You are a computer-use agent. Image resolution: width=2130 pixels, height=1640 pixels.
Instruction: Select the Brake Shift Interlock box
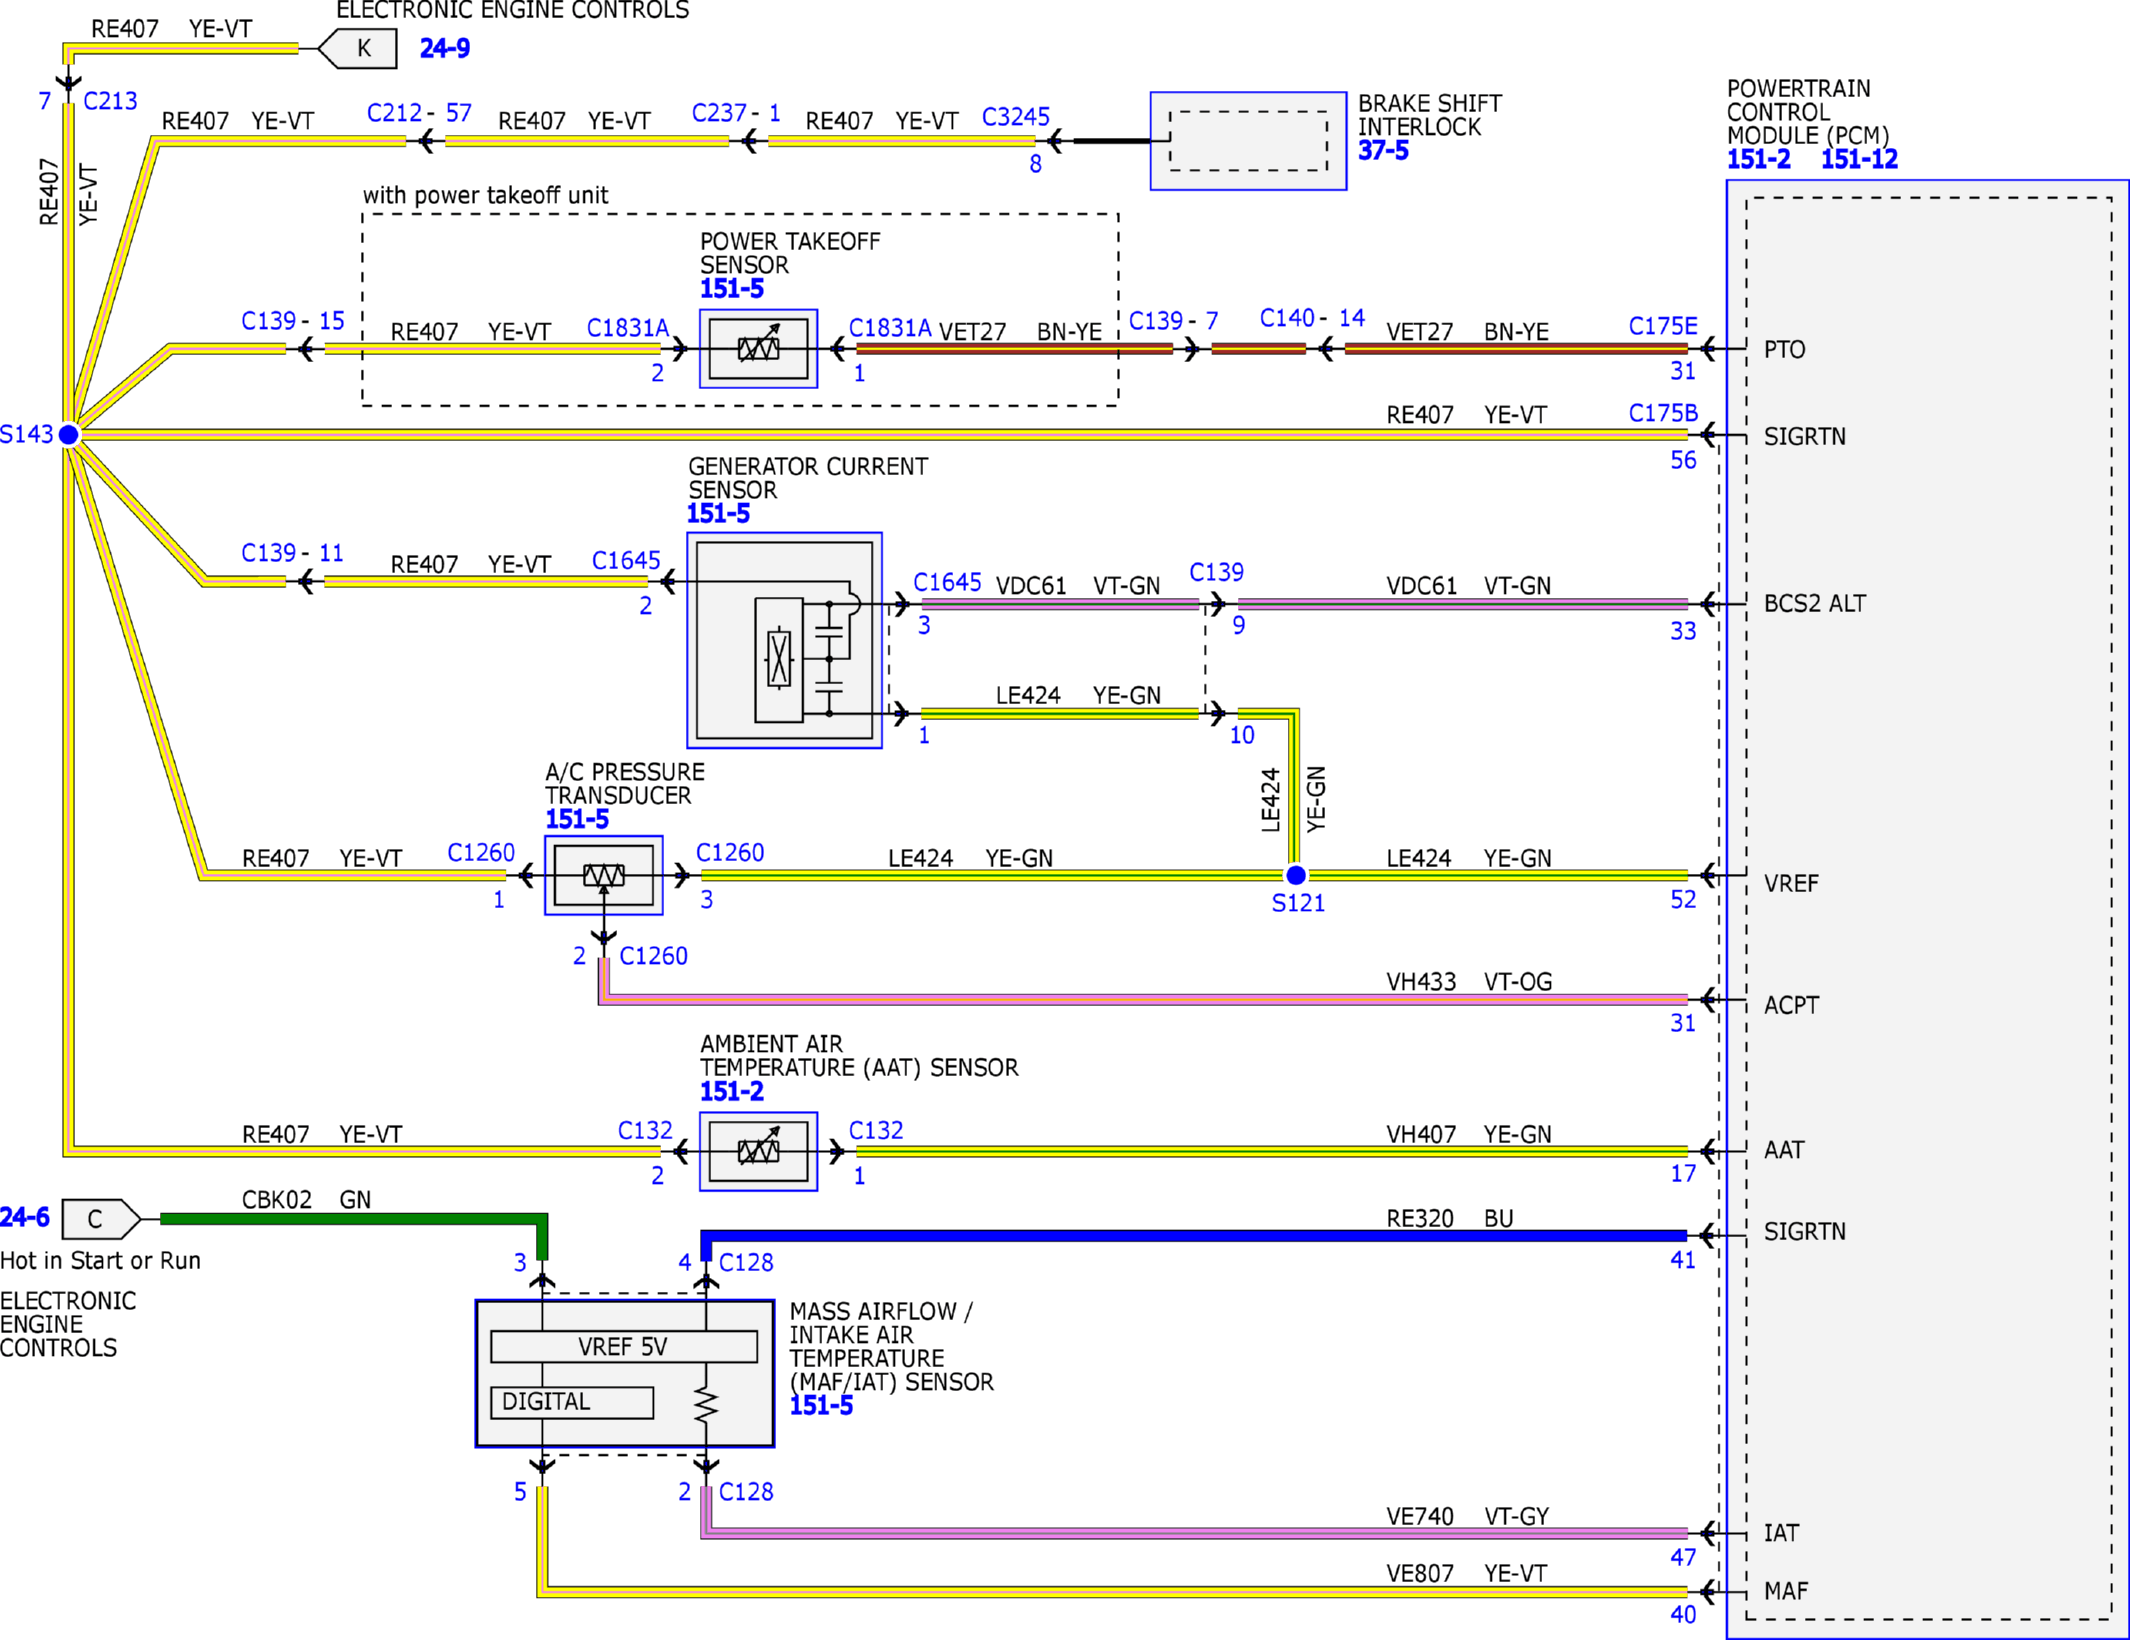point(1248,141)
